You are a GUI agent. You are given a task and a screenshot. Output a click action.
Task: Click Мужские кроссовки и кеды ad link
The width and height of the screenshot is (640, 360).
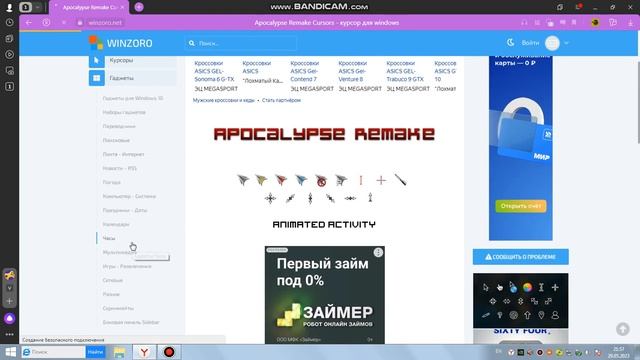pyautogui.click(x=224, y=100)
